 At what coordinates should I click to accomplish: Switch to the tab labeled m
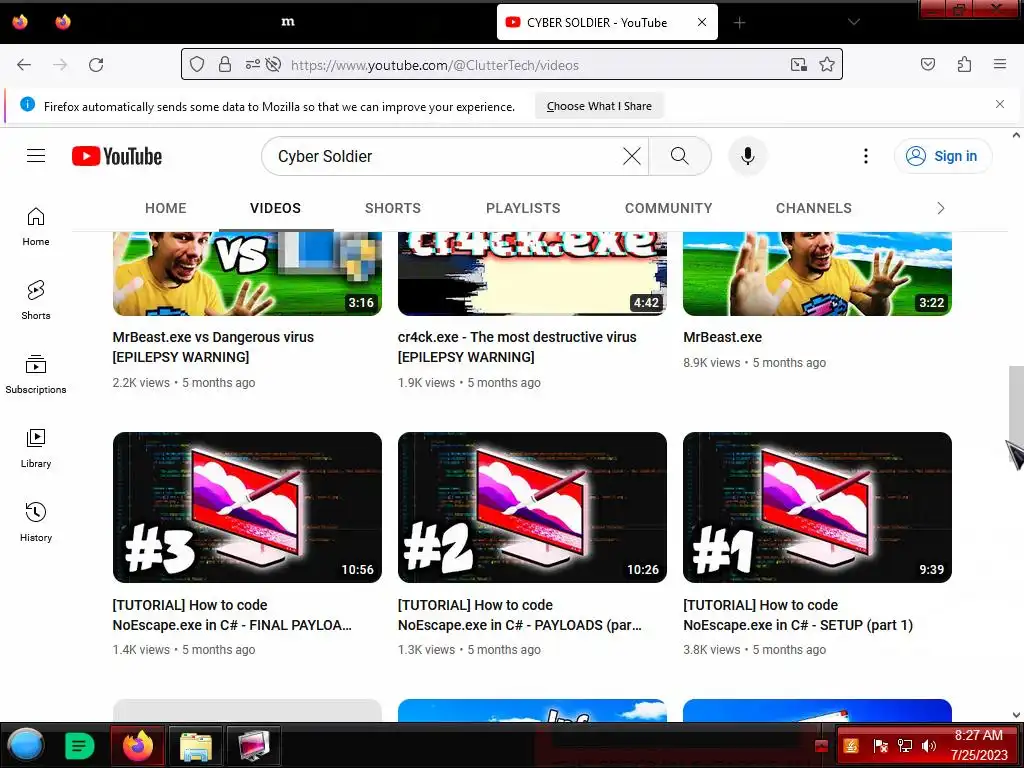tap(288, 22)
